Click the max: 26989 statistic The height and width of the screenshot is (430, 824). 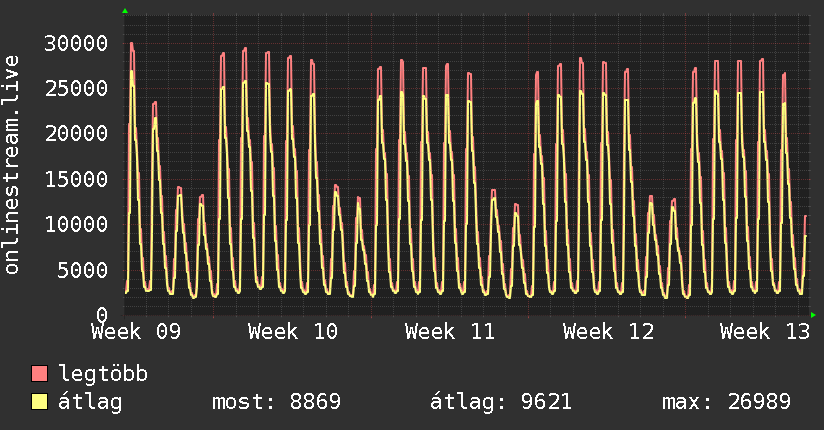[x=726, y=402]
